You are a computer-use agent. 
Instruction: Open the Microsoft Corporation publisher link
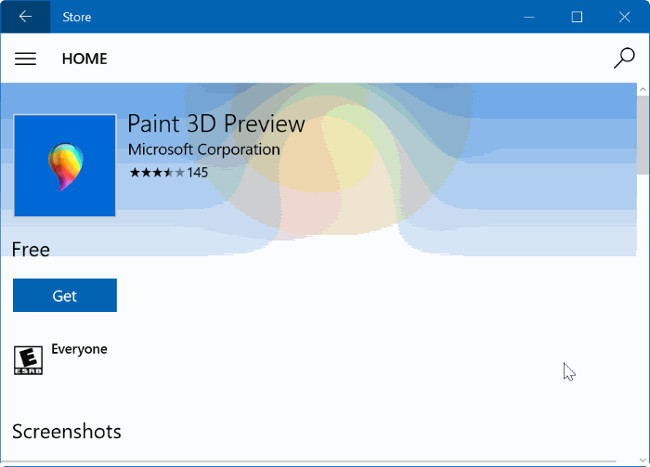(204, 149)
